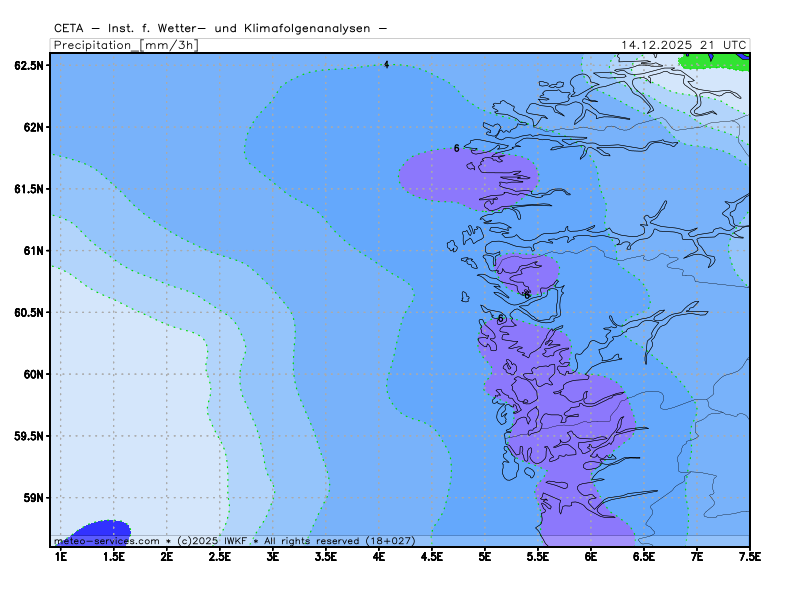Open the meteo-services.com watermark link

pyautogui.click(x=107, y=540)
